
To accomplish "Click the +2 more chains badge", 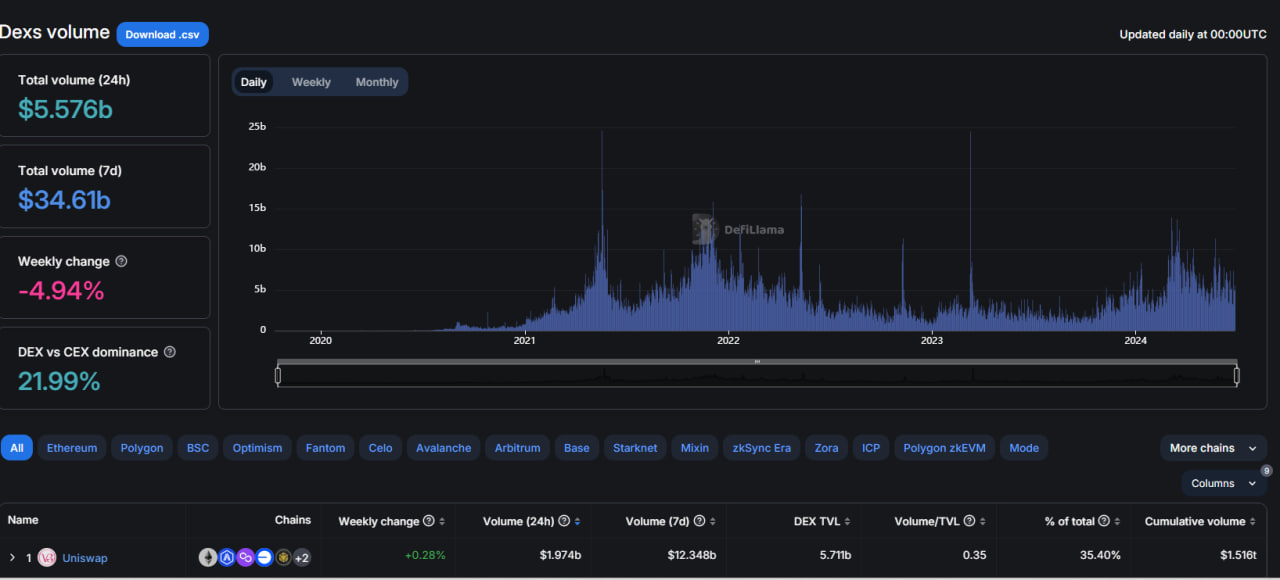I will coord(301,558).
